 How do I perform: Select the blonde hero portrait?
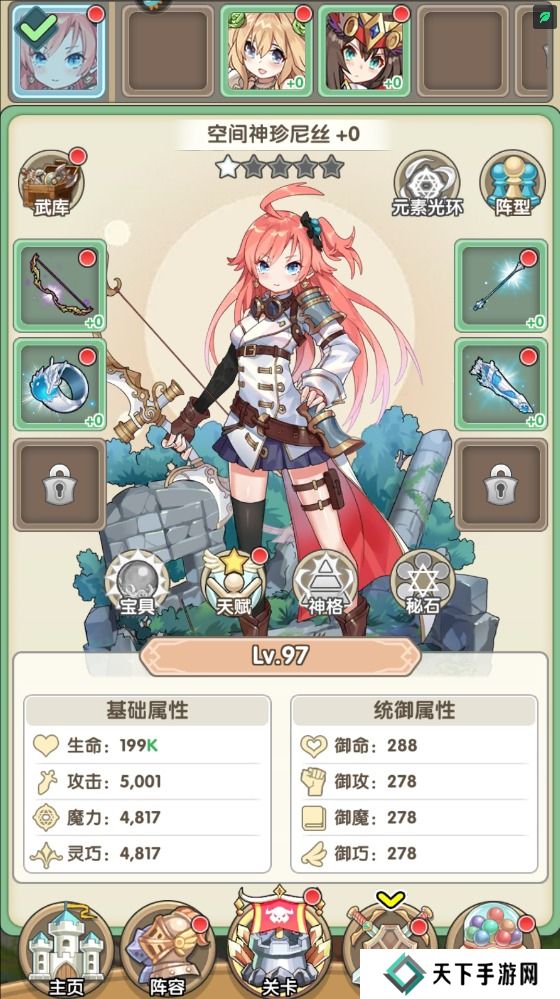pyautogui.click(x=266, y=50)
